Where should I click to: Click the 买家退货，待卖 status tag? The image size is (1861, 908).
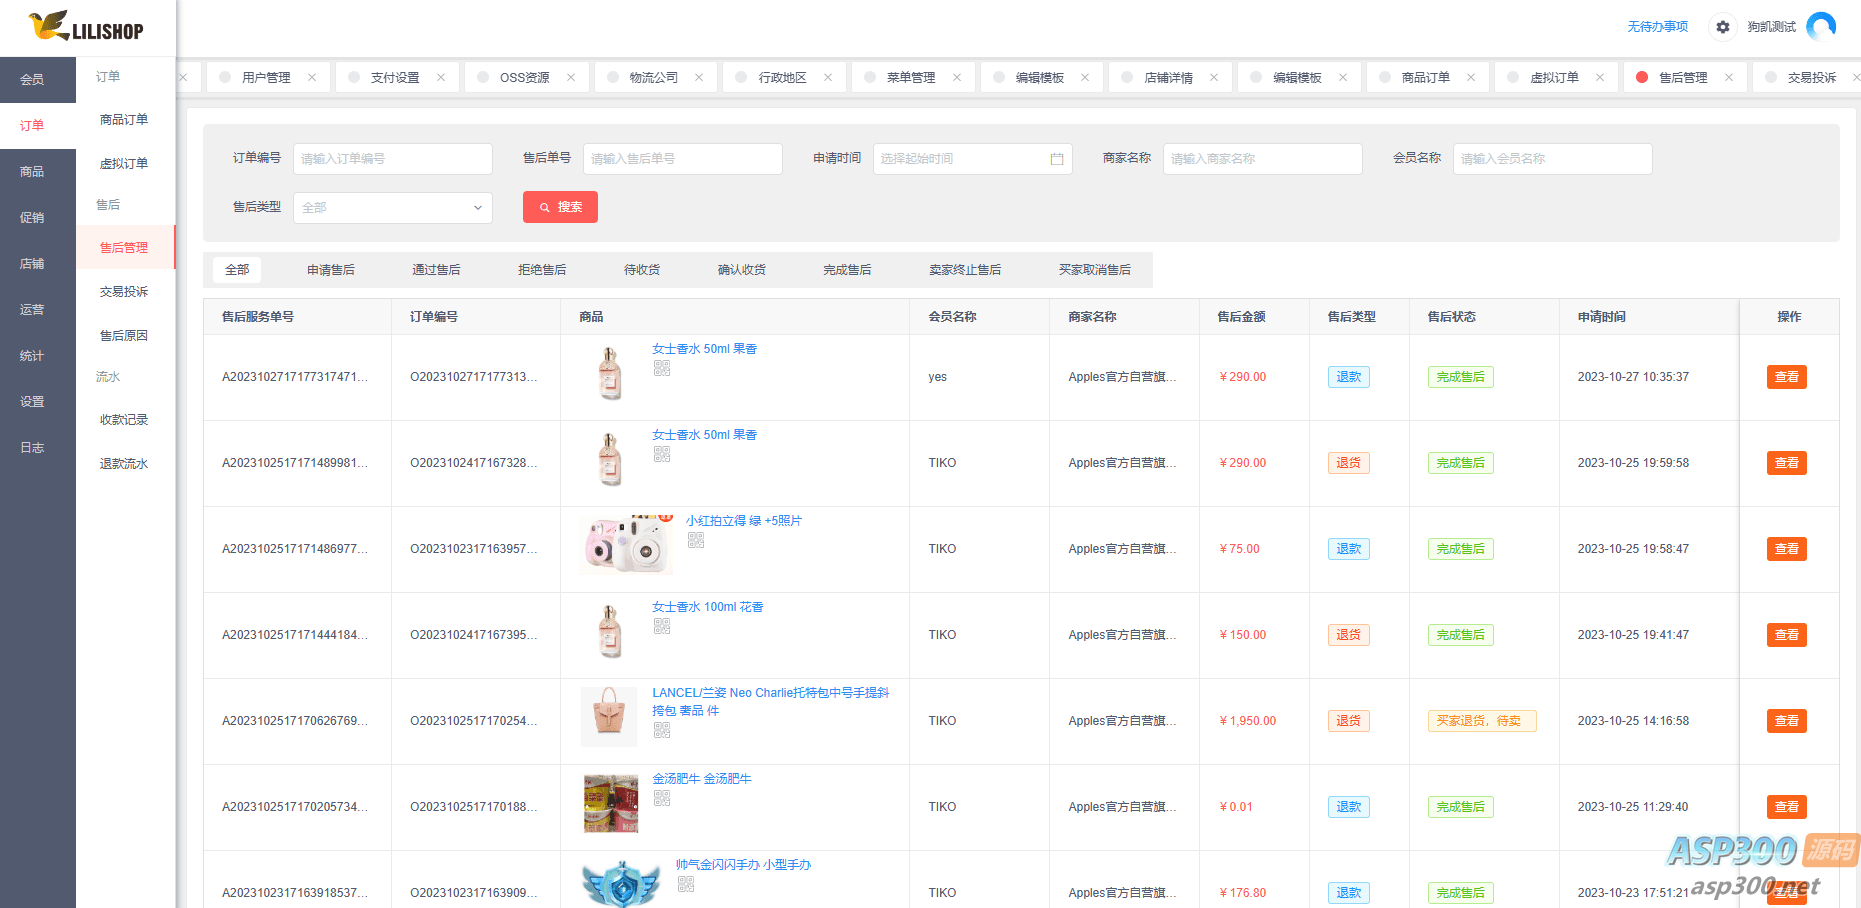tap(1481, 721)
